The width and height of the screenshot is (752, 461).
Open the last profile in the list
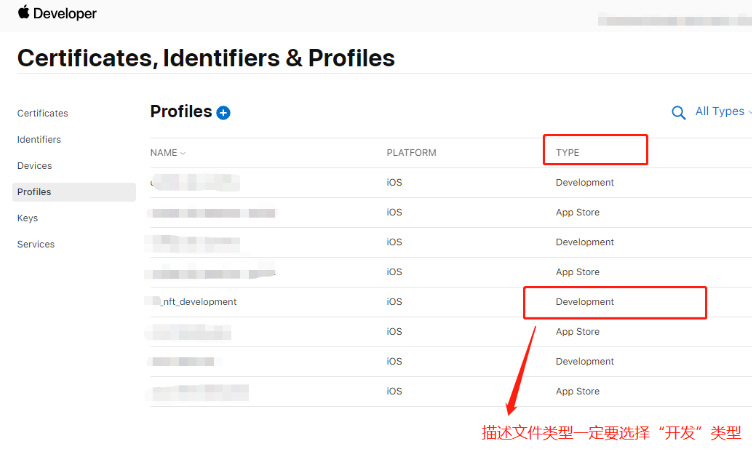pyautogui.click(x=200, y=391)
